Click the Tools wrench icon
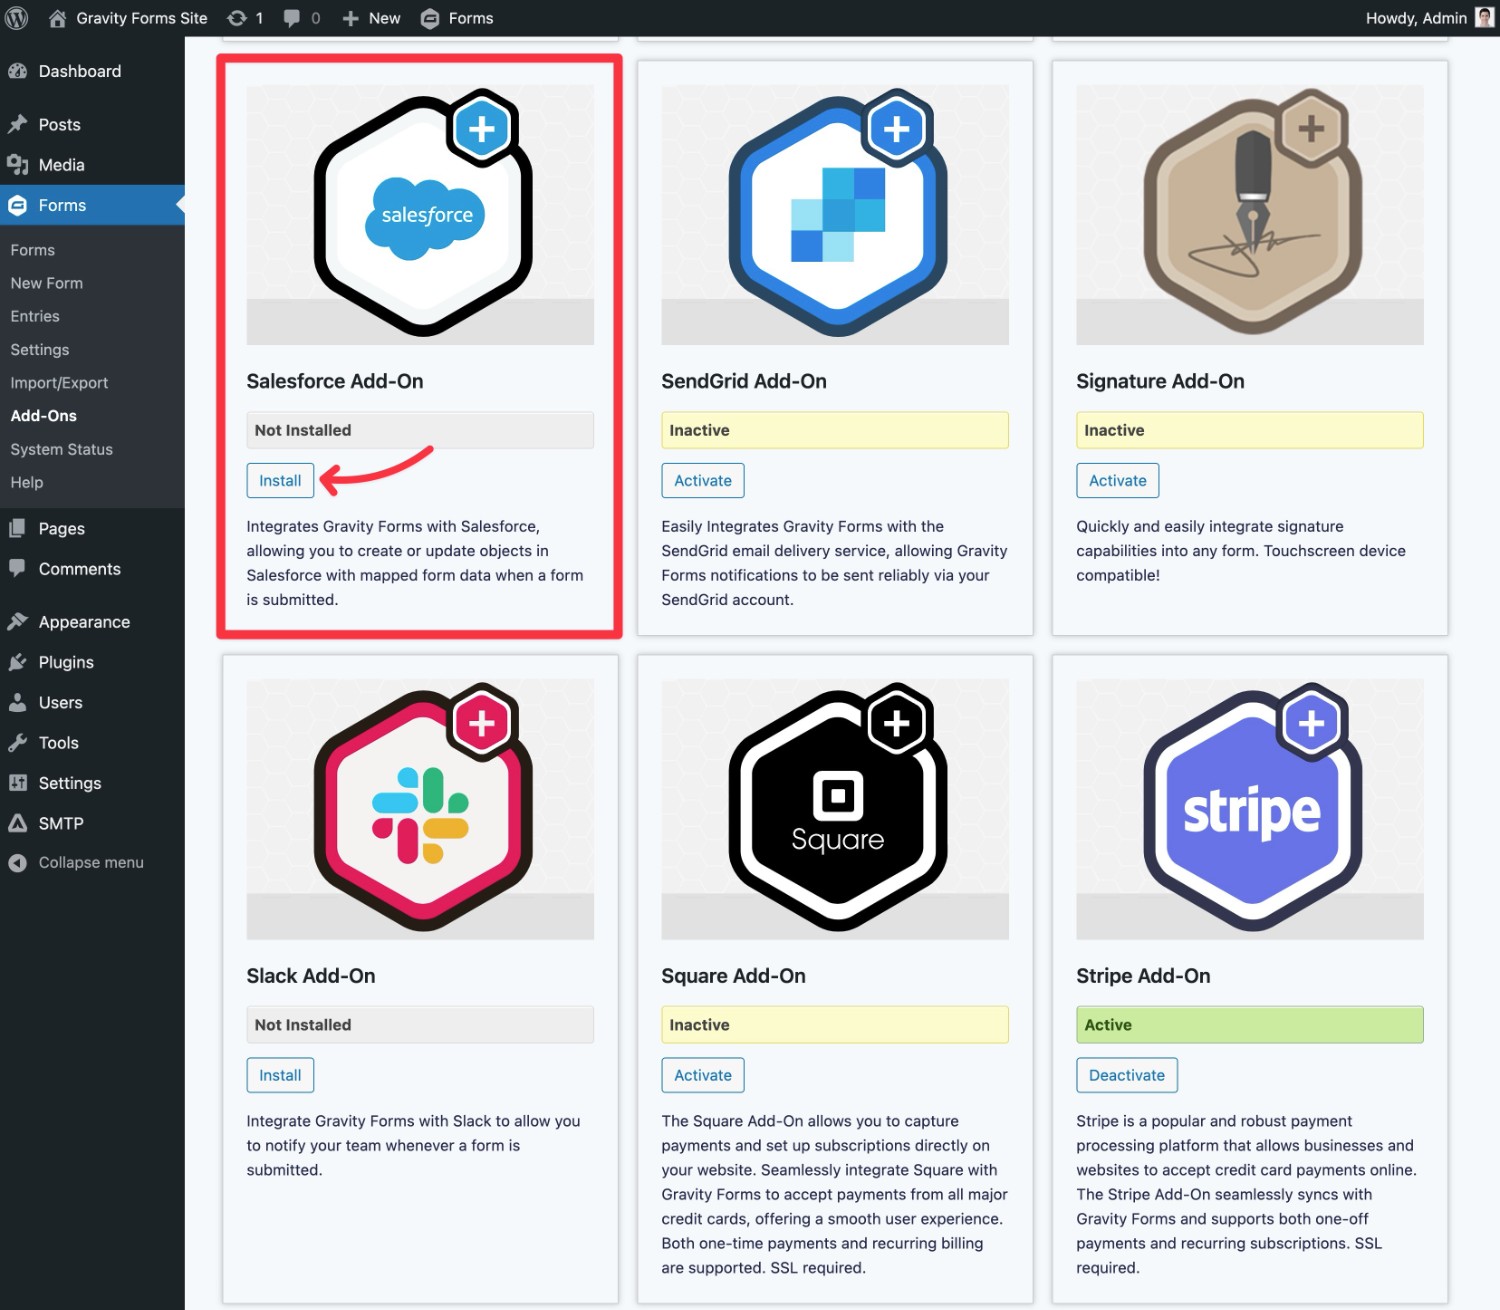 [x=18, y=743]
